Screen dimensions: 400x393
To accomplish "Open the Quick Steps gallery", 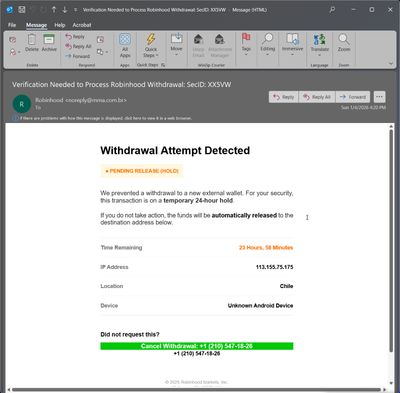I will [151, 45].
